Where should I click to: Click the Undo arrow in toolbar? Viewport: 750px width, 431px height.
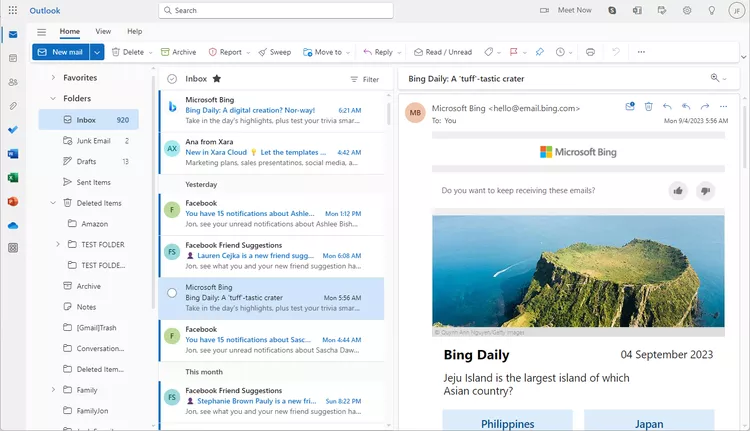(616, 52)
